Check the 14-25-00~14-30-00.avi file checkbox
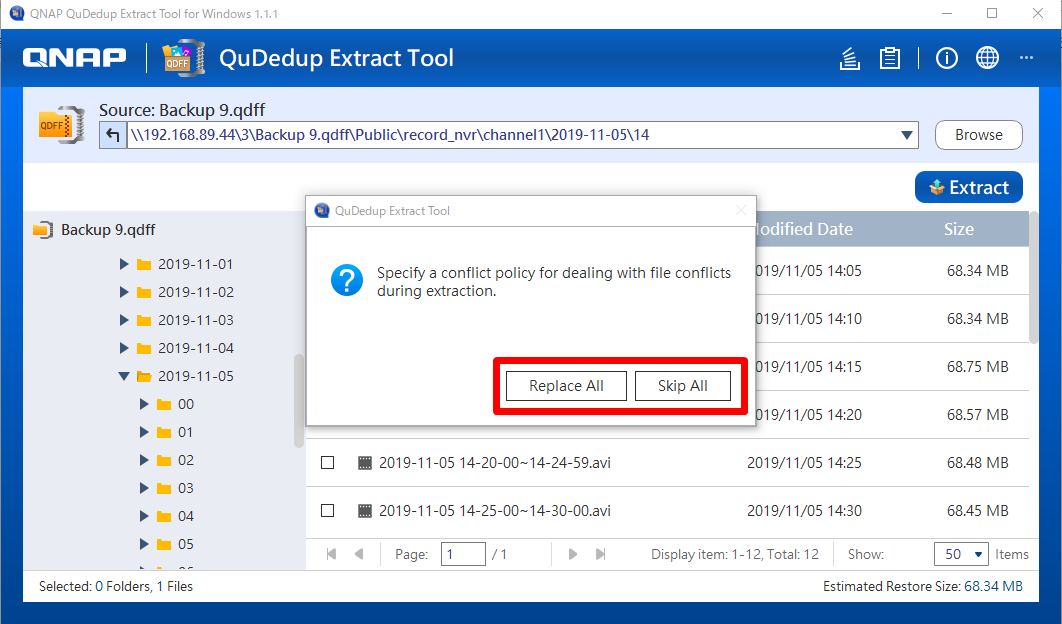 328,511
